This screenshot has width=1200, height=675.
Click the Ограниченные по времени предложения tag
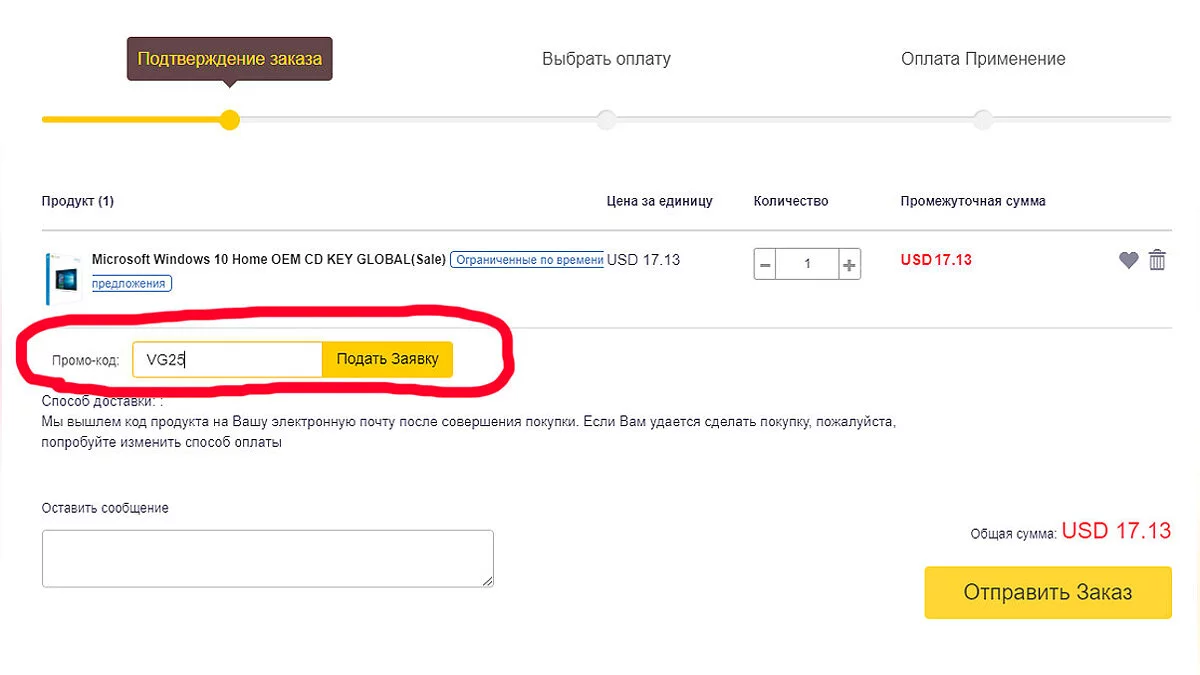click(x=526, y=260)
